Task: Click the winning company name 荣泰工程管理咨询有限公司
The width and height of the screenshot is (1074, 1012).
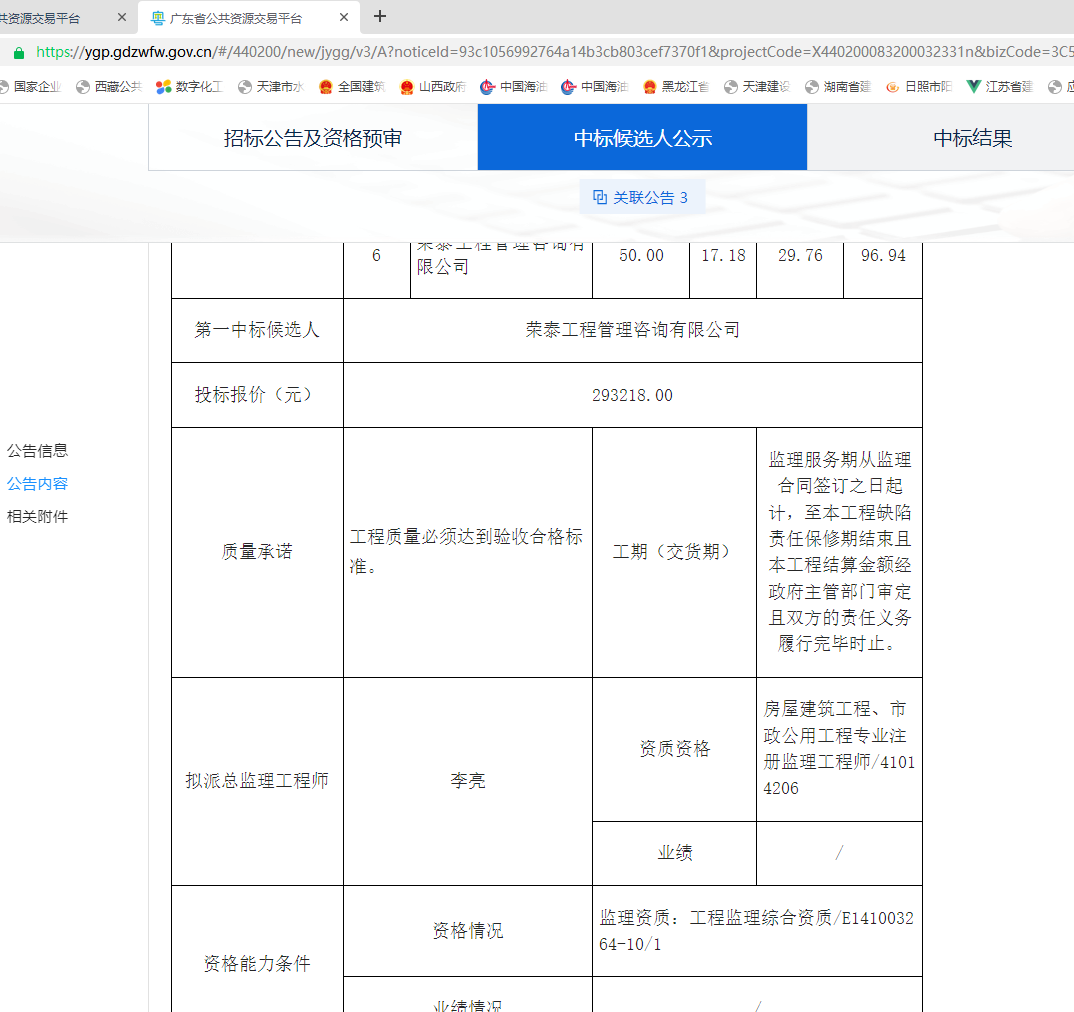Action: (x=632, y=330)
